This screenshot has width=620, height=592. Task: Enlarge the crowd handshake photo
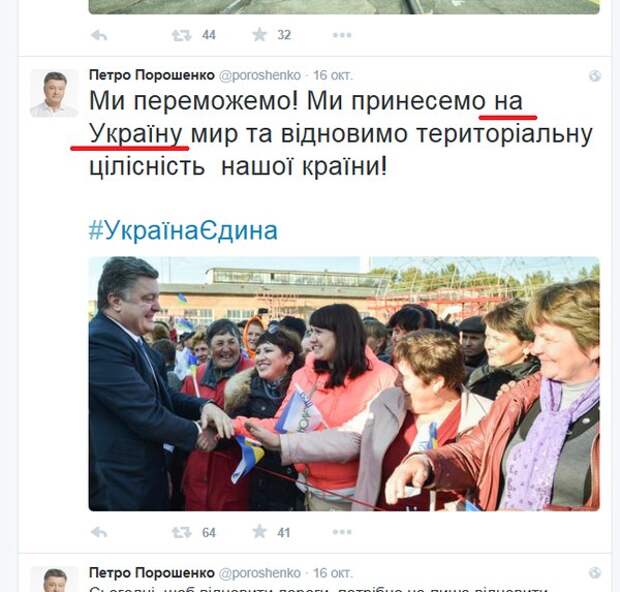point(344,384)
